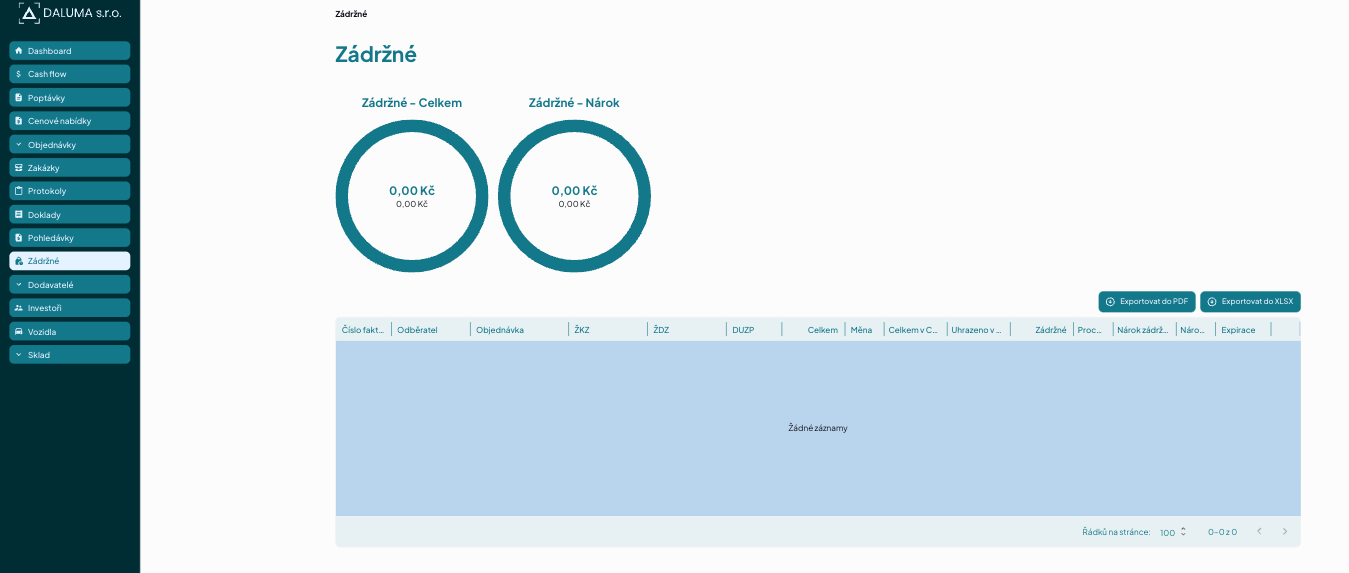Click the Dashboard home icon in sidebar
The image size is (1349, 573).
click(x=18, y=50)
